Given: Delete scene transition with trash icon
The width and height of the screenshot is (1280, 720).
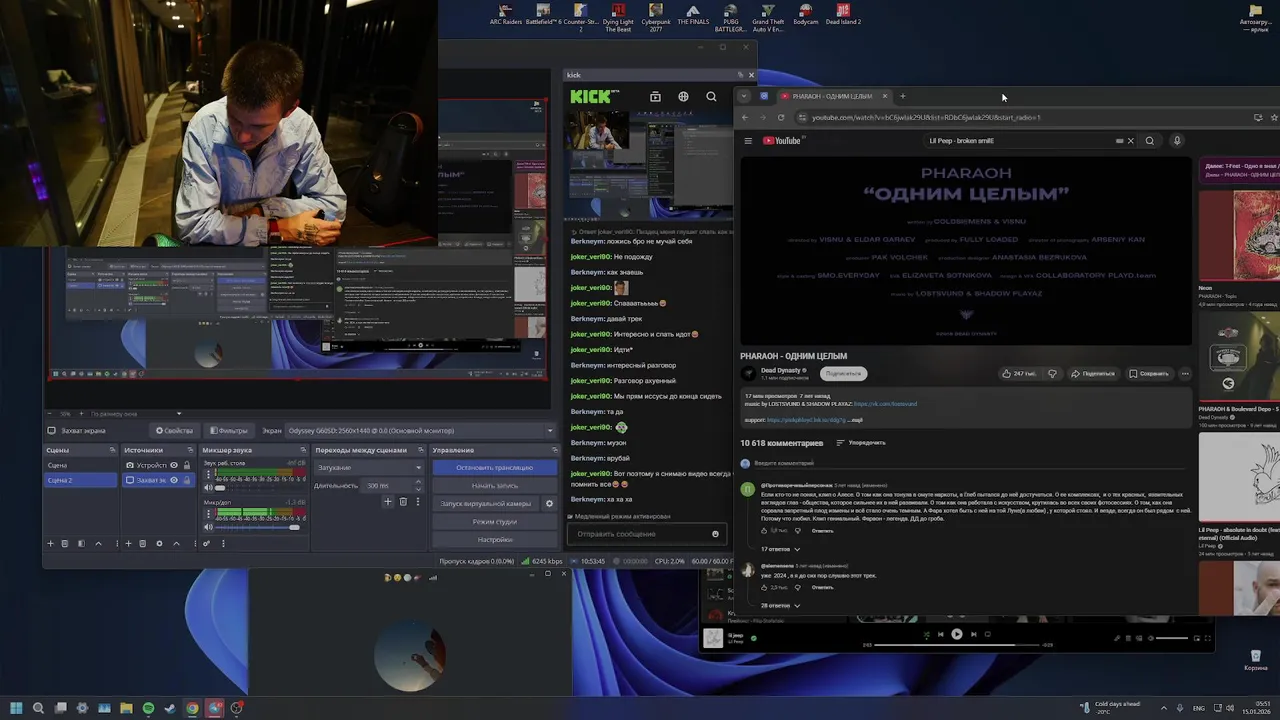Looking at the screenshot, I should (403, 502).
